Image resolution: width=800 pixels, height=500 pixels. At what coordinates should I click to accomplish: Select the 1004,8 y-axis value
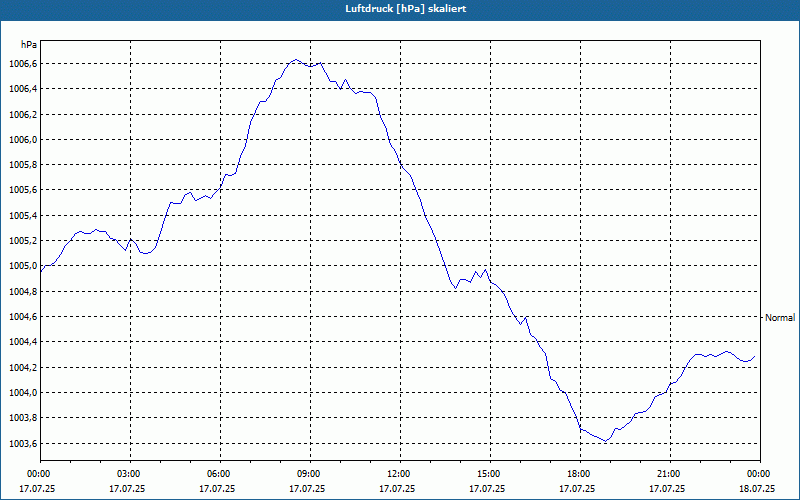click(23, 292)
